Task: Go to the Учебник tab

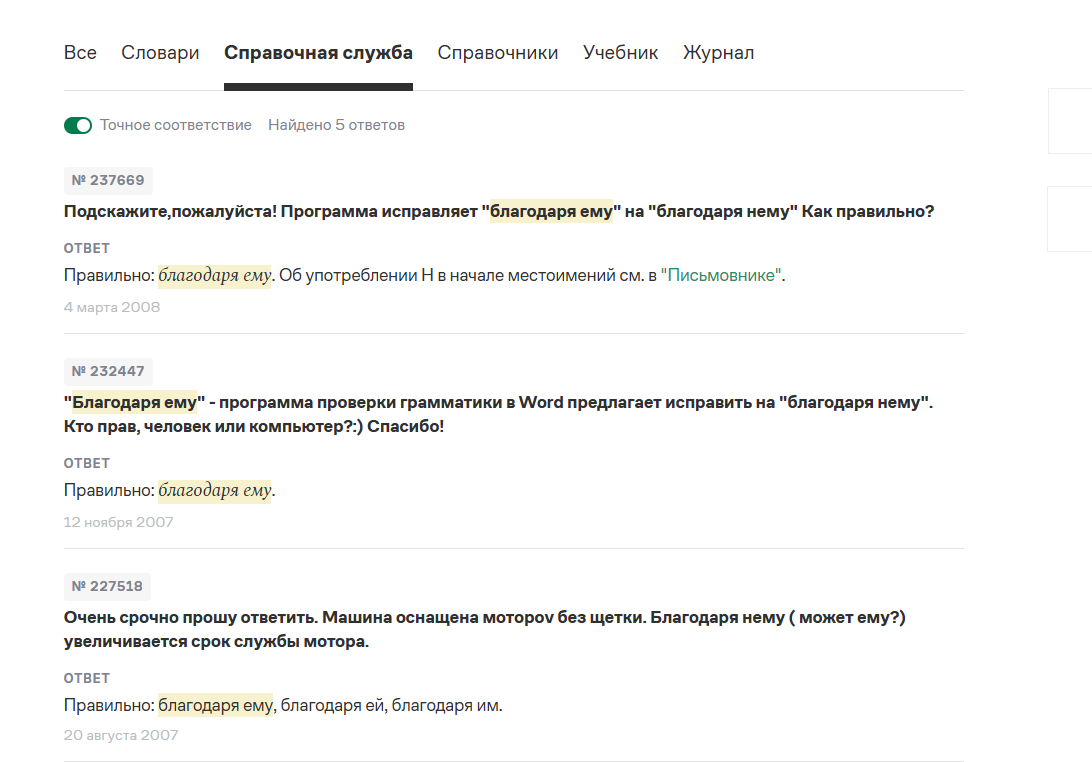Action: [x=621, y=53]
